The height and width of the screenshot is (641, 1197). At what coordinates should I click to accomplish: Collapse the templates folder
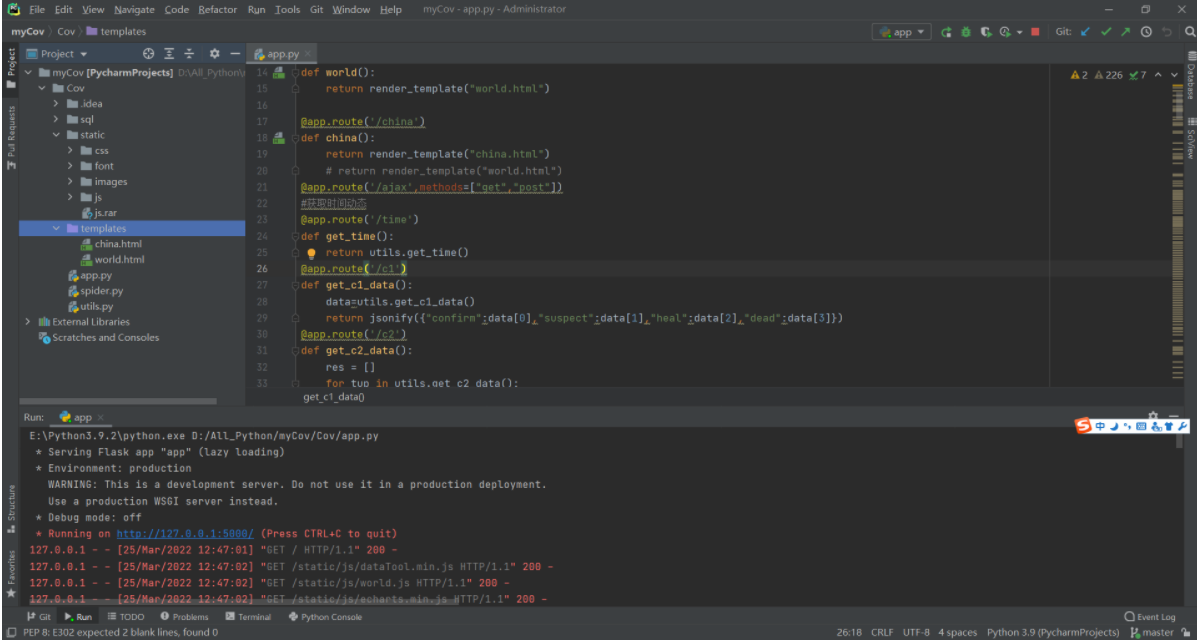[57, 227]
